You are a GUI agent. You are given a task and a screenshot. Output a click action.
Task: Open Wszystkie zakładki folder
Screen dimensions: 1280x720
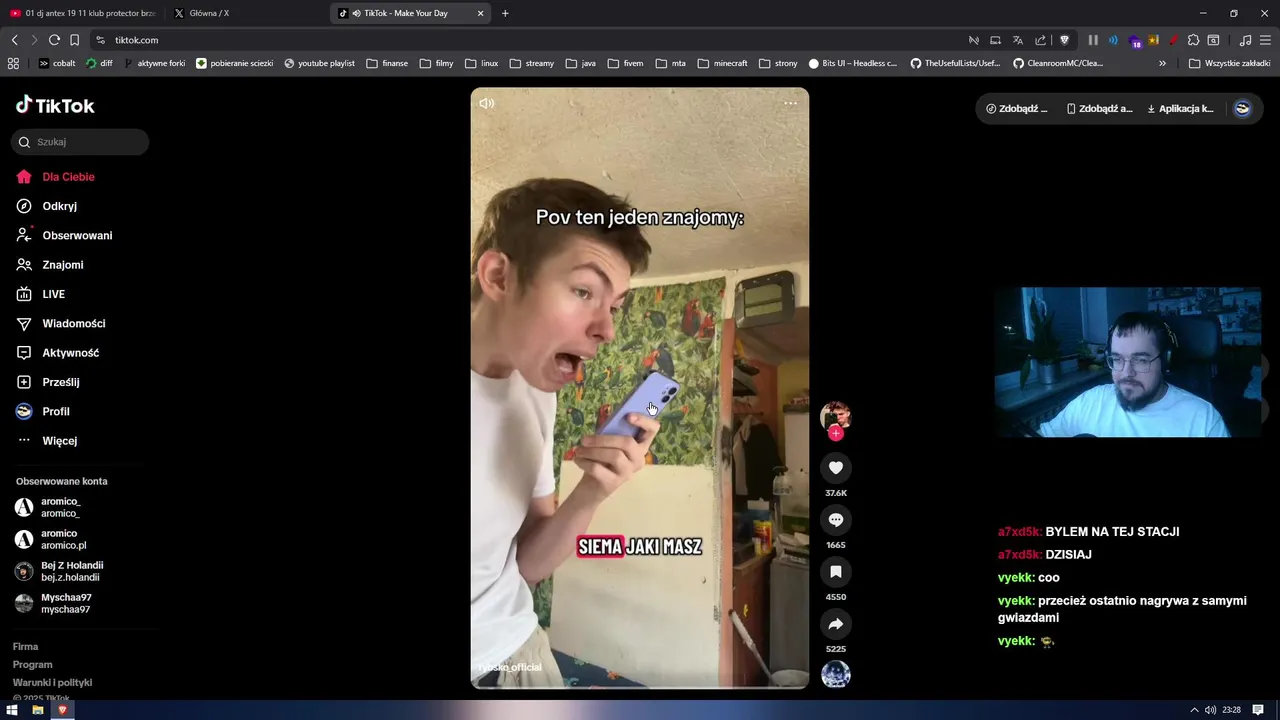click(1229, 63)
